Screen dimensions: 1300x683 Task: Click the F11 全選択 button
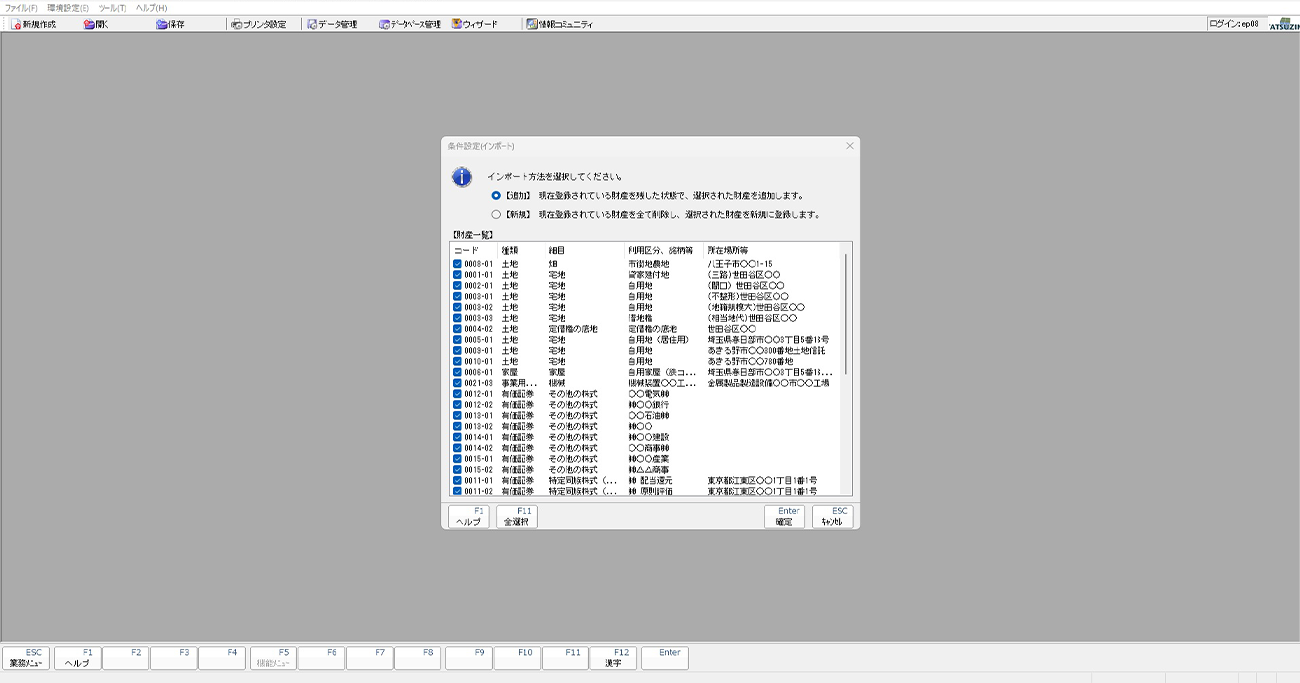click(x=517, y=516)
